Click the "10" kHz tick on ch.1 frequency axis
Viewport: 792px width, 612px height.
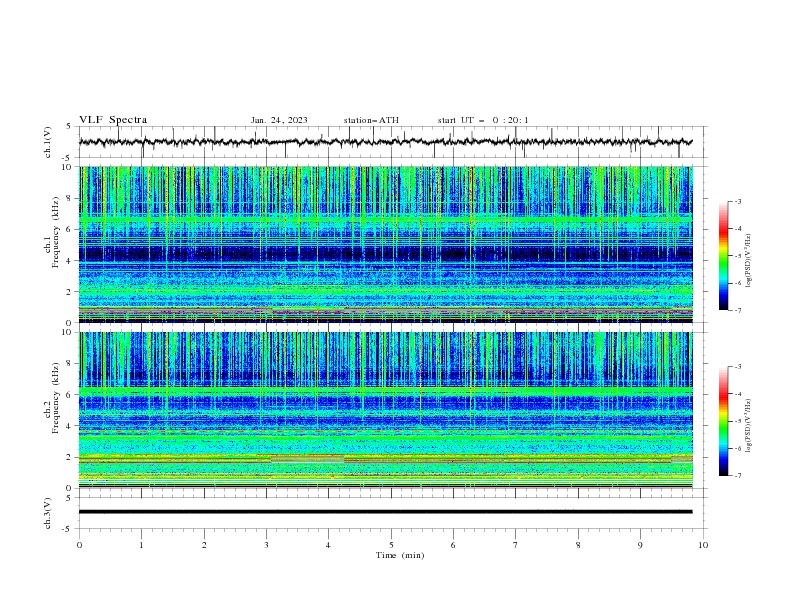point(68,167)
